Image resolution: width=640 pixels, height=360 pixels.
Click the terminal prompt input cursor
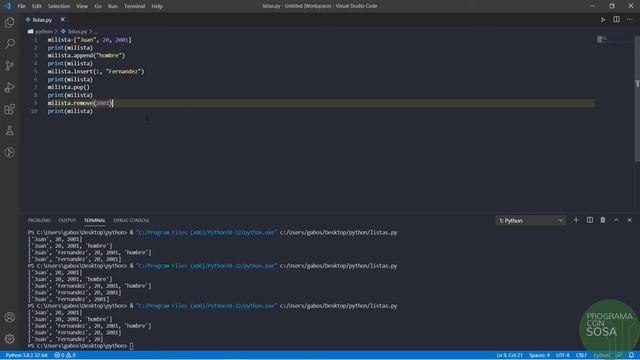pos(131,346)
